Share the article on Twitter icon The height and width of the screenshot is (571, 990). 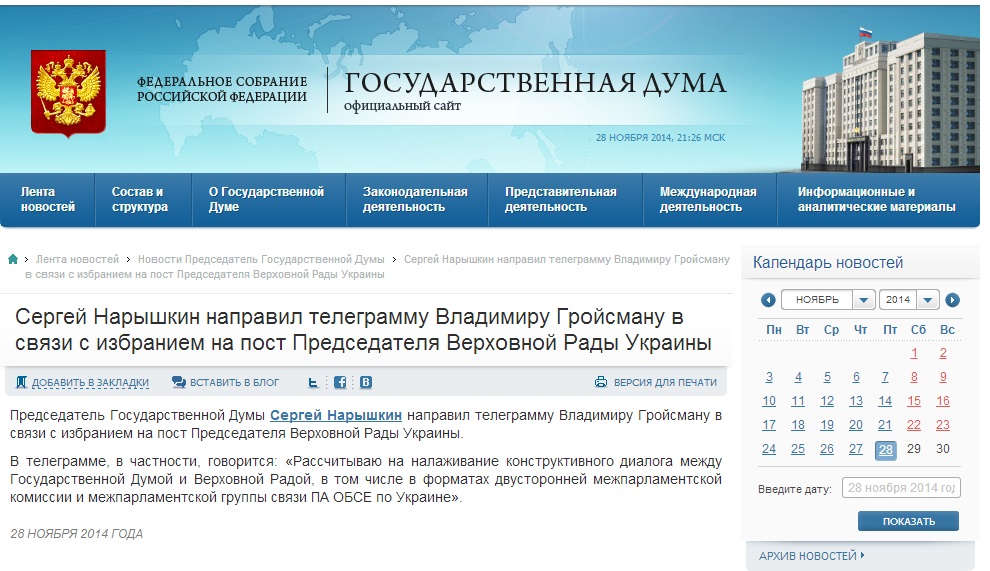(x=313, y=382)
